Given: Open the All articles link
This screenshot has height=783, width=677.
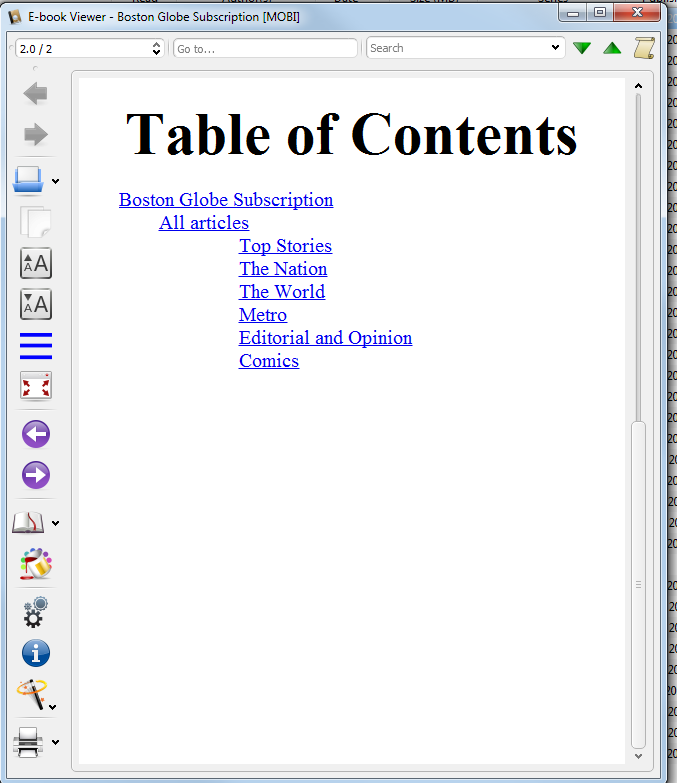Looking at the screenshot, I should click(x=204, y=223).
